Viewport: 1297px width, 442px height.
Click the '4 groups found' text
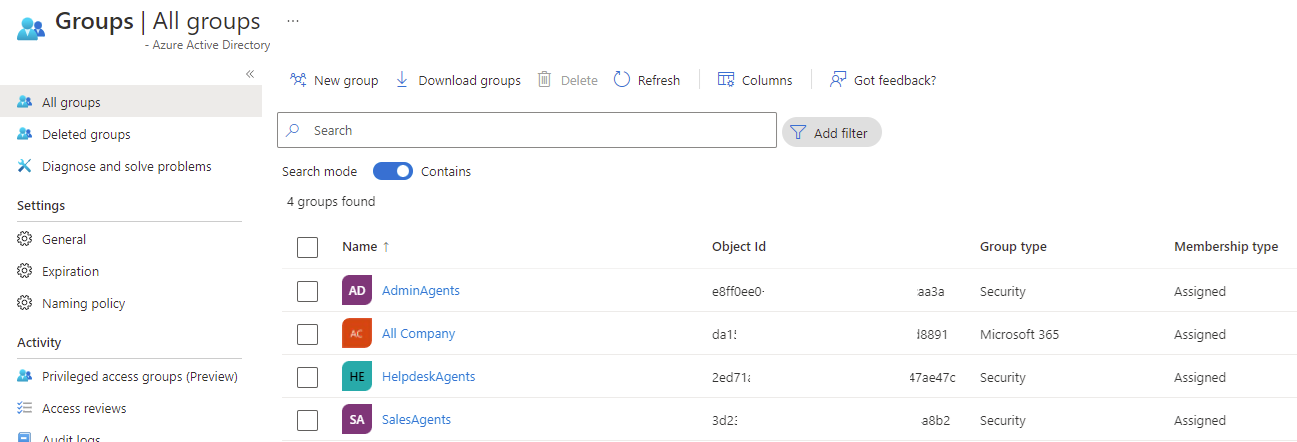[x=331, y=202]
